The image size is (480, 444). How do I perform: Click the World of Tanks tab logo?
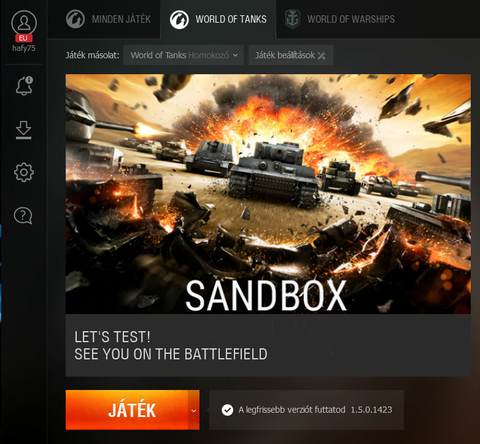tap(179, 19)
